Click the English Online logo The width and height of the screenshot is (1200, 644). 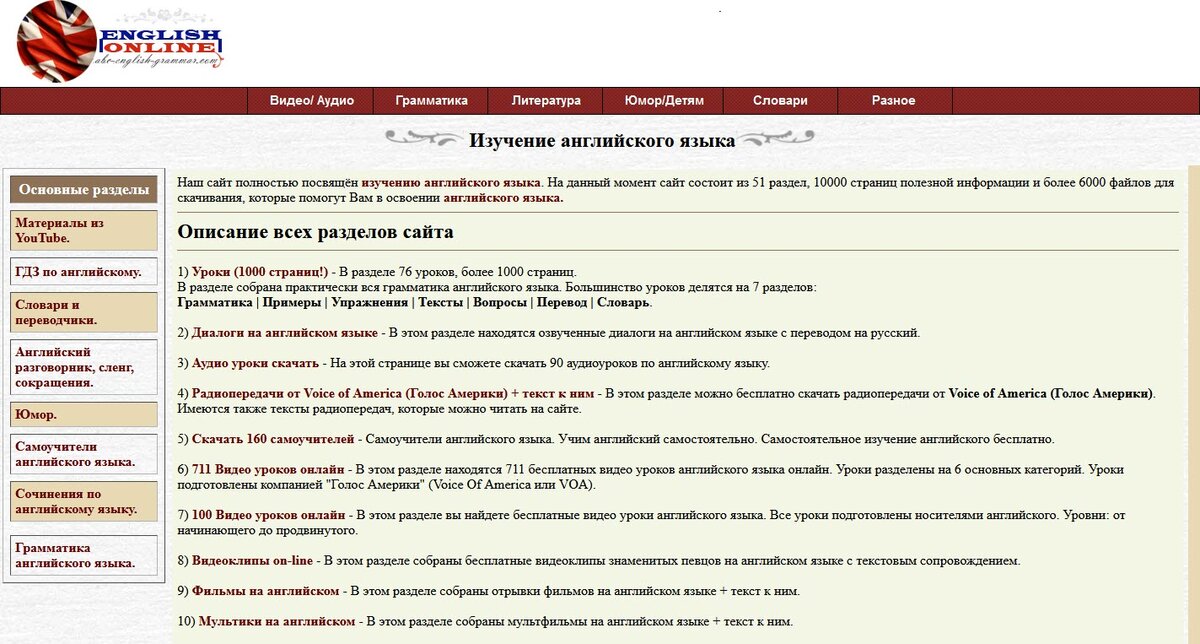119,41
